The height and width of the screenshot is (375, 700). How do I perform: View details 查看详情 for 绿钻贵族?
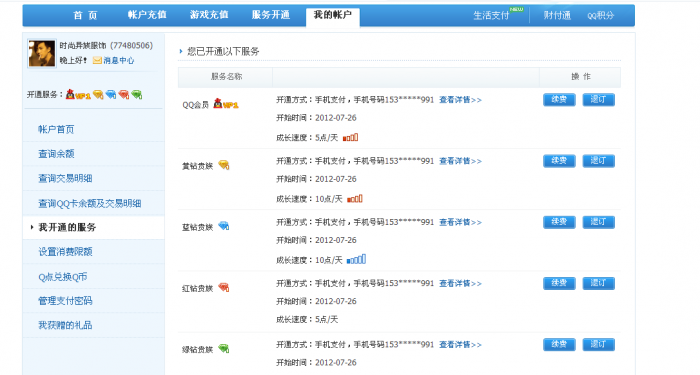pos(460,345)
